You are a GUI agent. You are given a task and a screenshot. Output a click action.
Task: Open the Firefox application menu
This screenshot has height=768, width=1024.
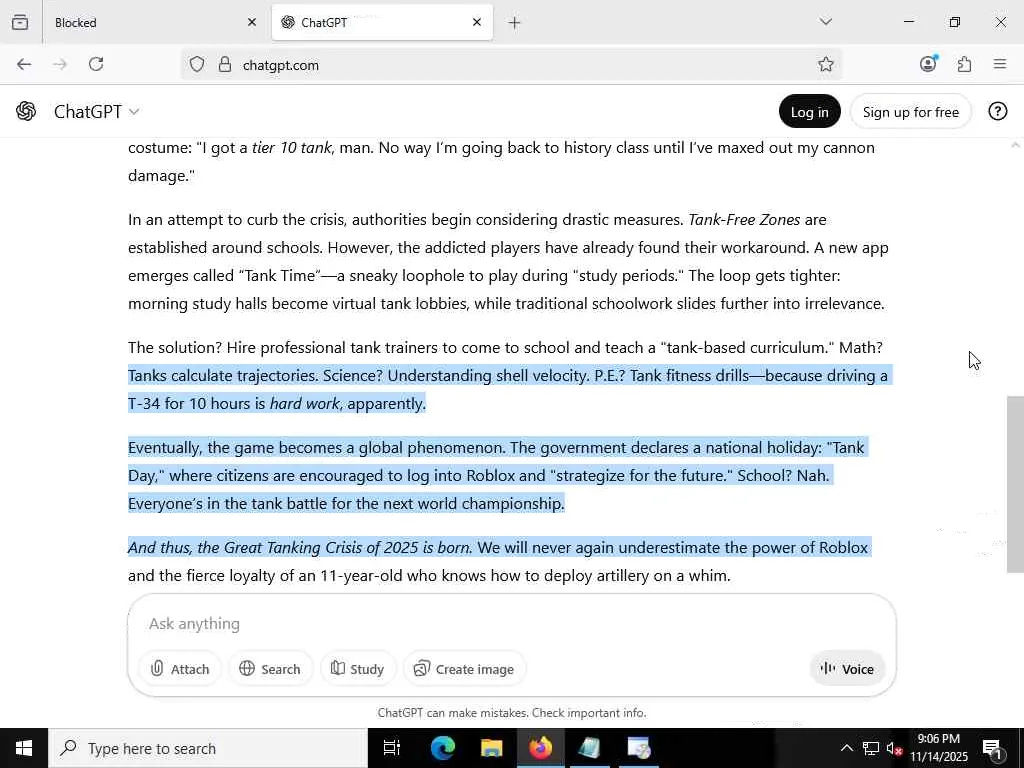[1000, 64]
